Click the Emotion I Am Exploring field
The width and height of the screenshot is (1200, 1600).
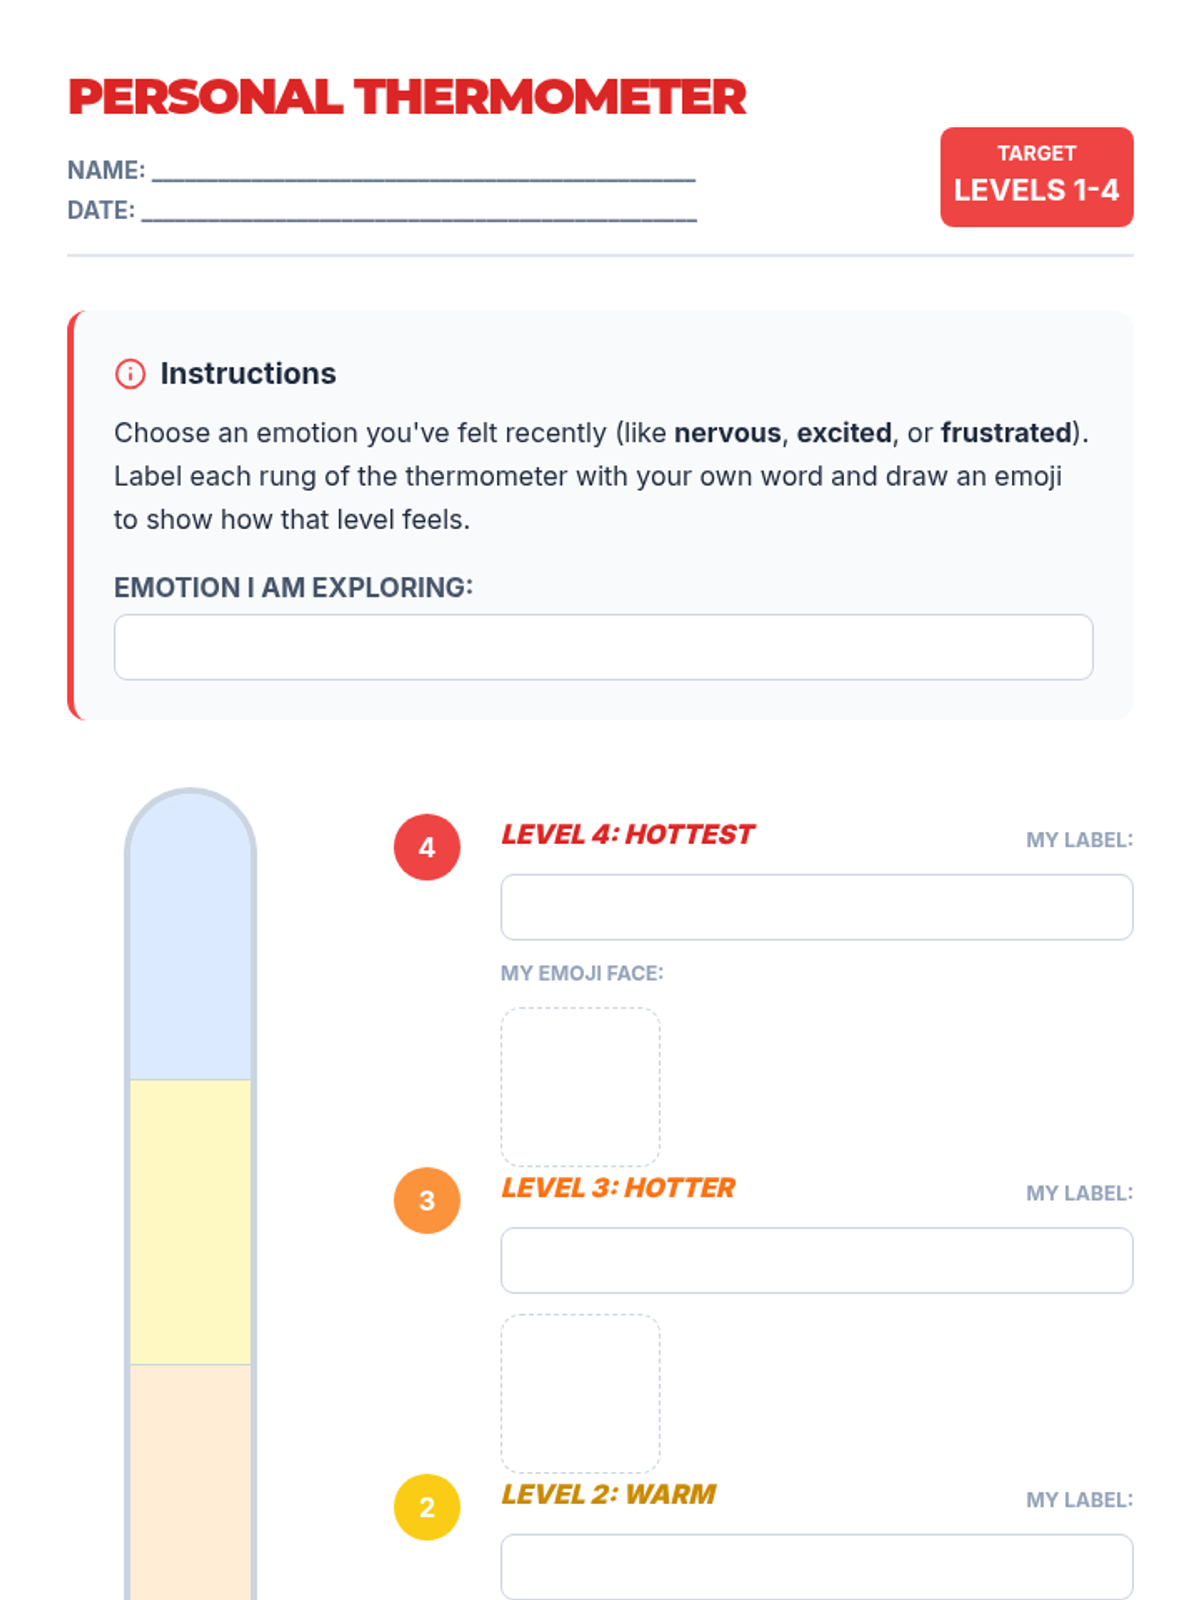click(x=603, y=647)
